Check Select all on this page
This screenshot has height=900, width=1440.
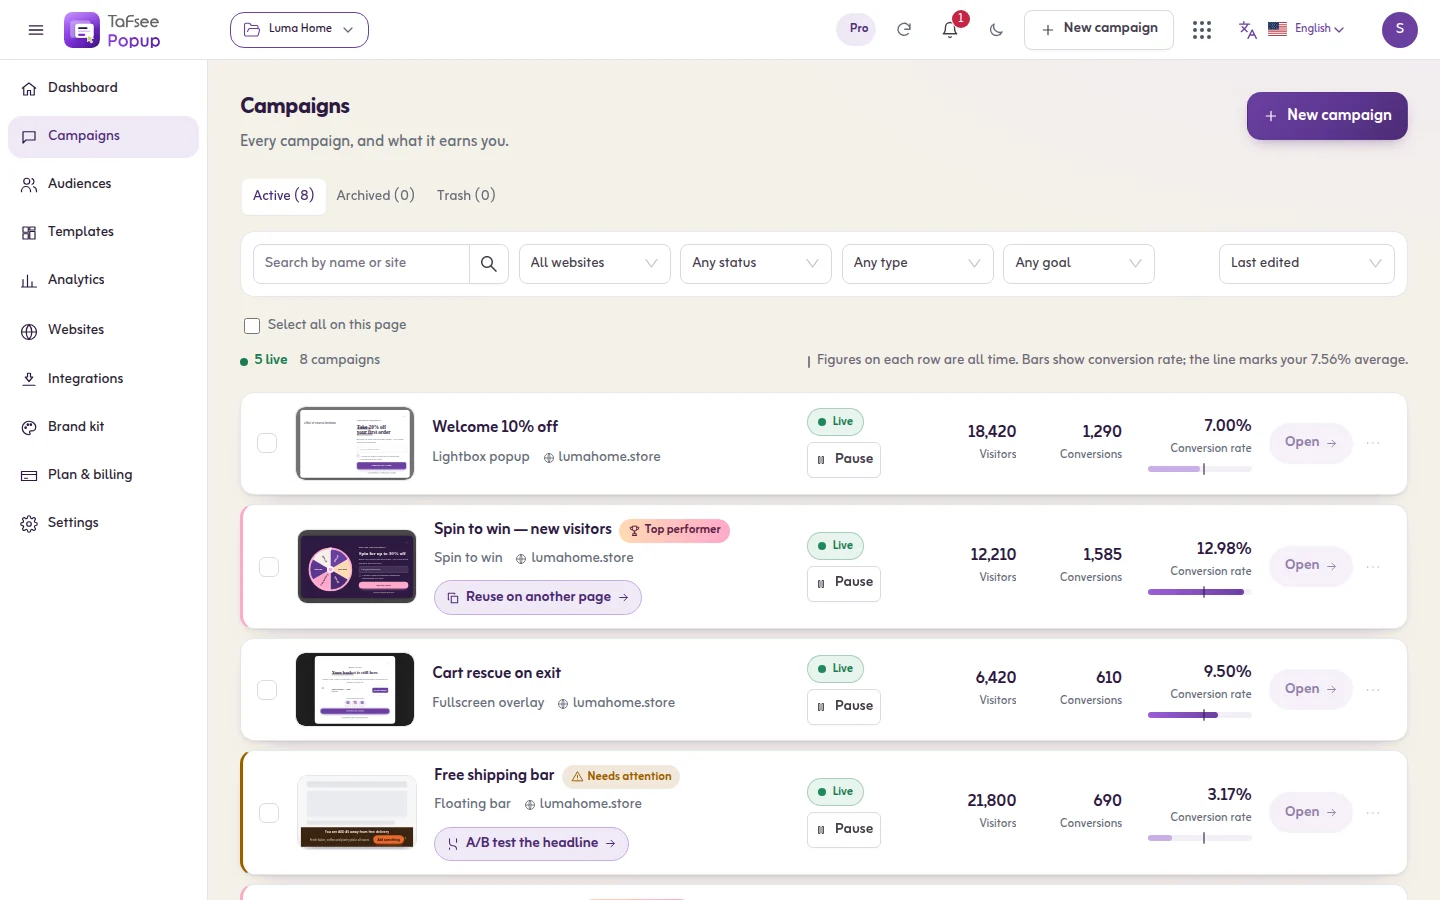(x=252, y=326)
